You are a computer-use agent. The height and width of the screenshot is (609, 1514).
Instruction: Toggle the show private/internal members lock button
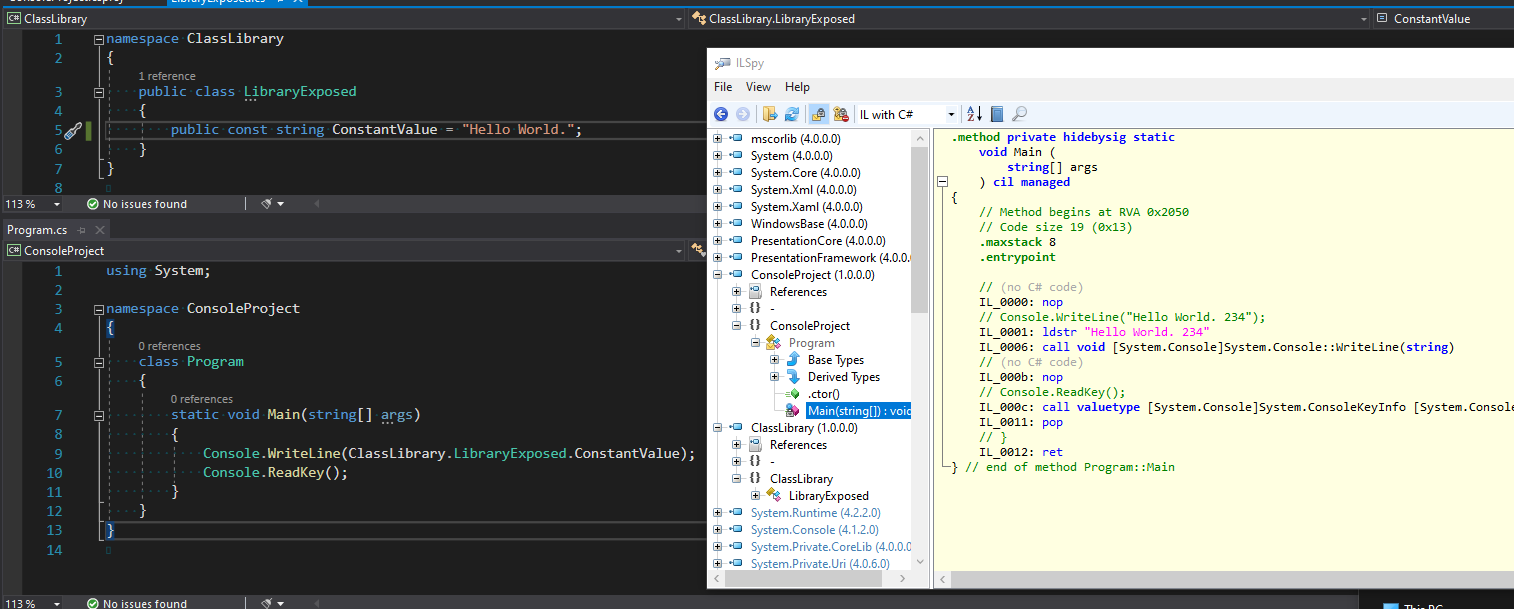coord(819,114)
